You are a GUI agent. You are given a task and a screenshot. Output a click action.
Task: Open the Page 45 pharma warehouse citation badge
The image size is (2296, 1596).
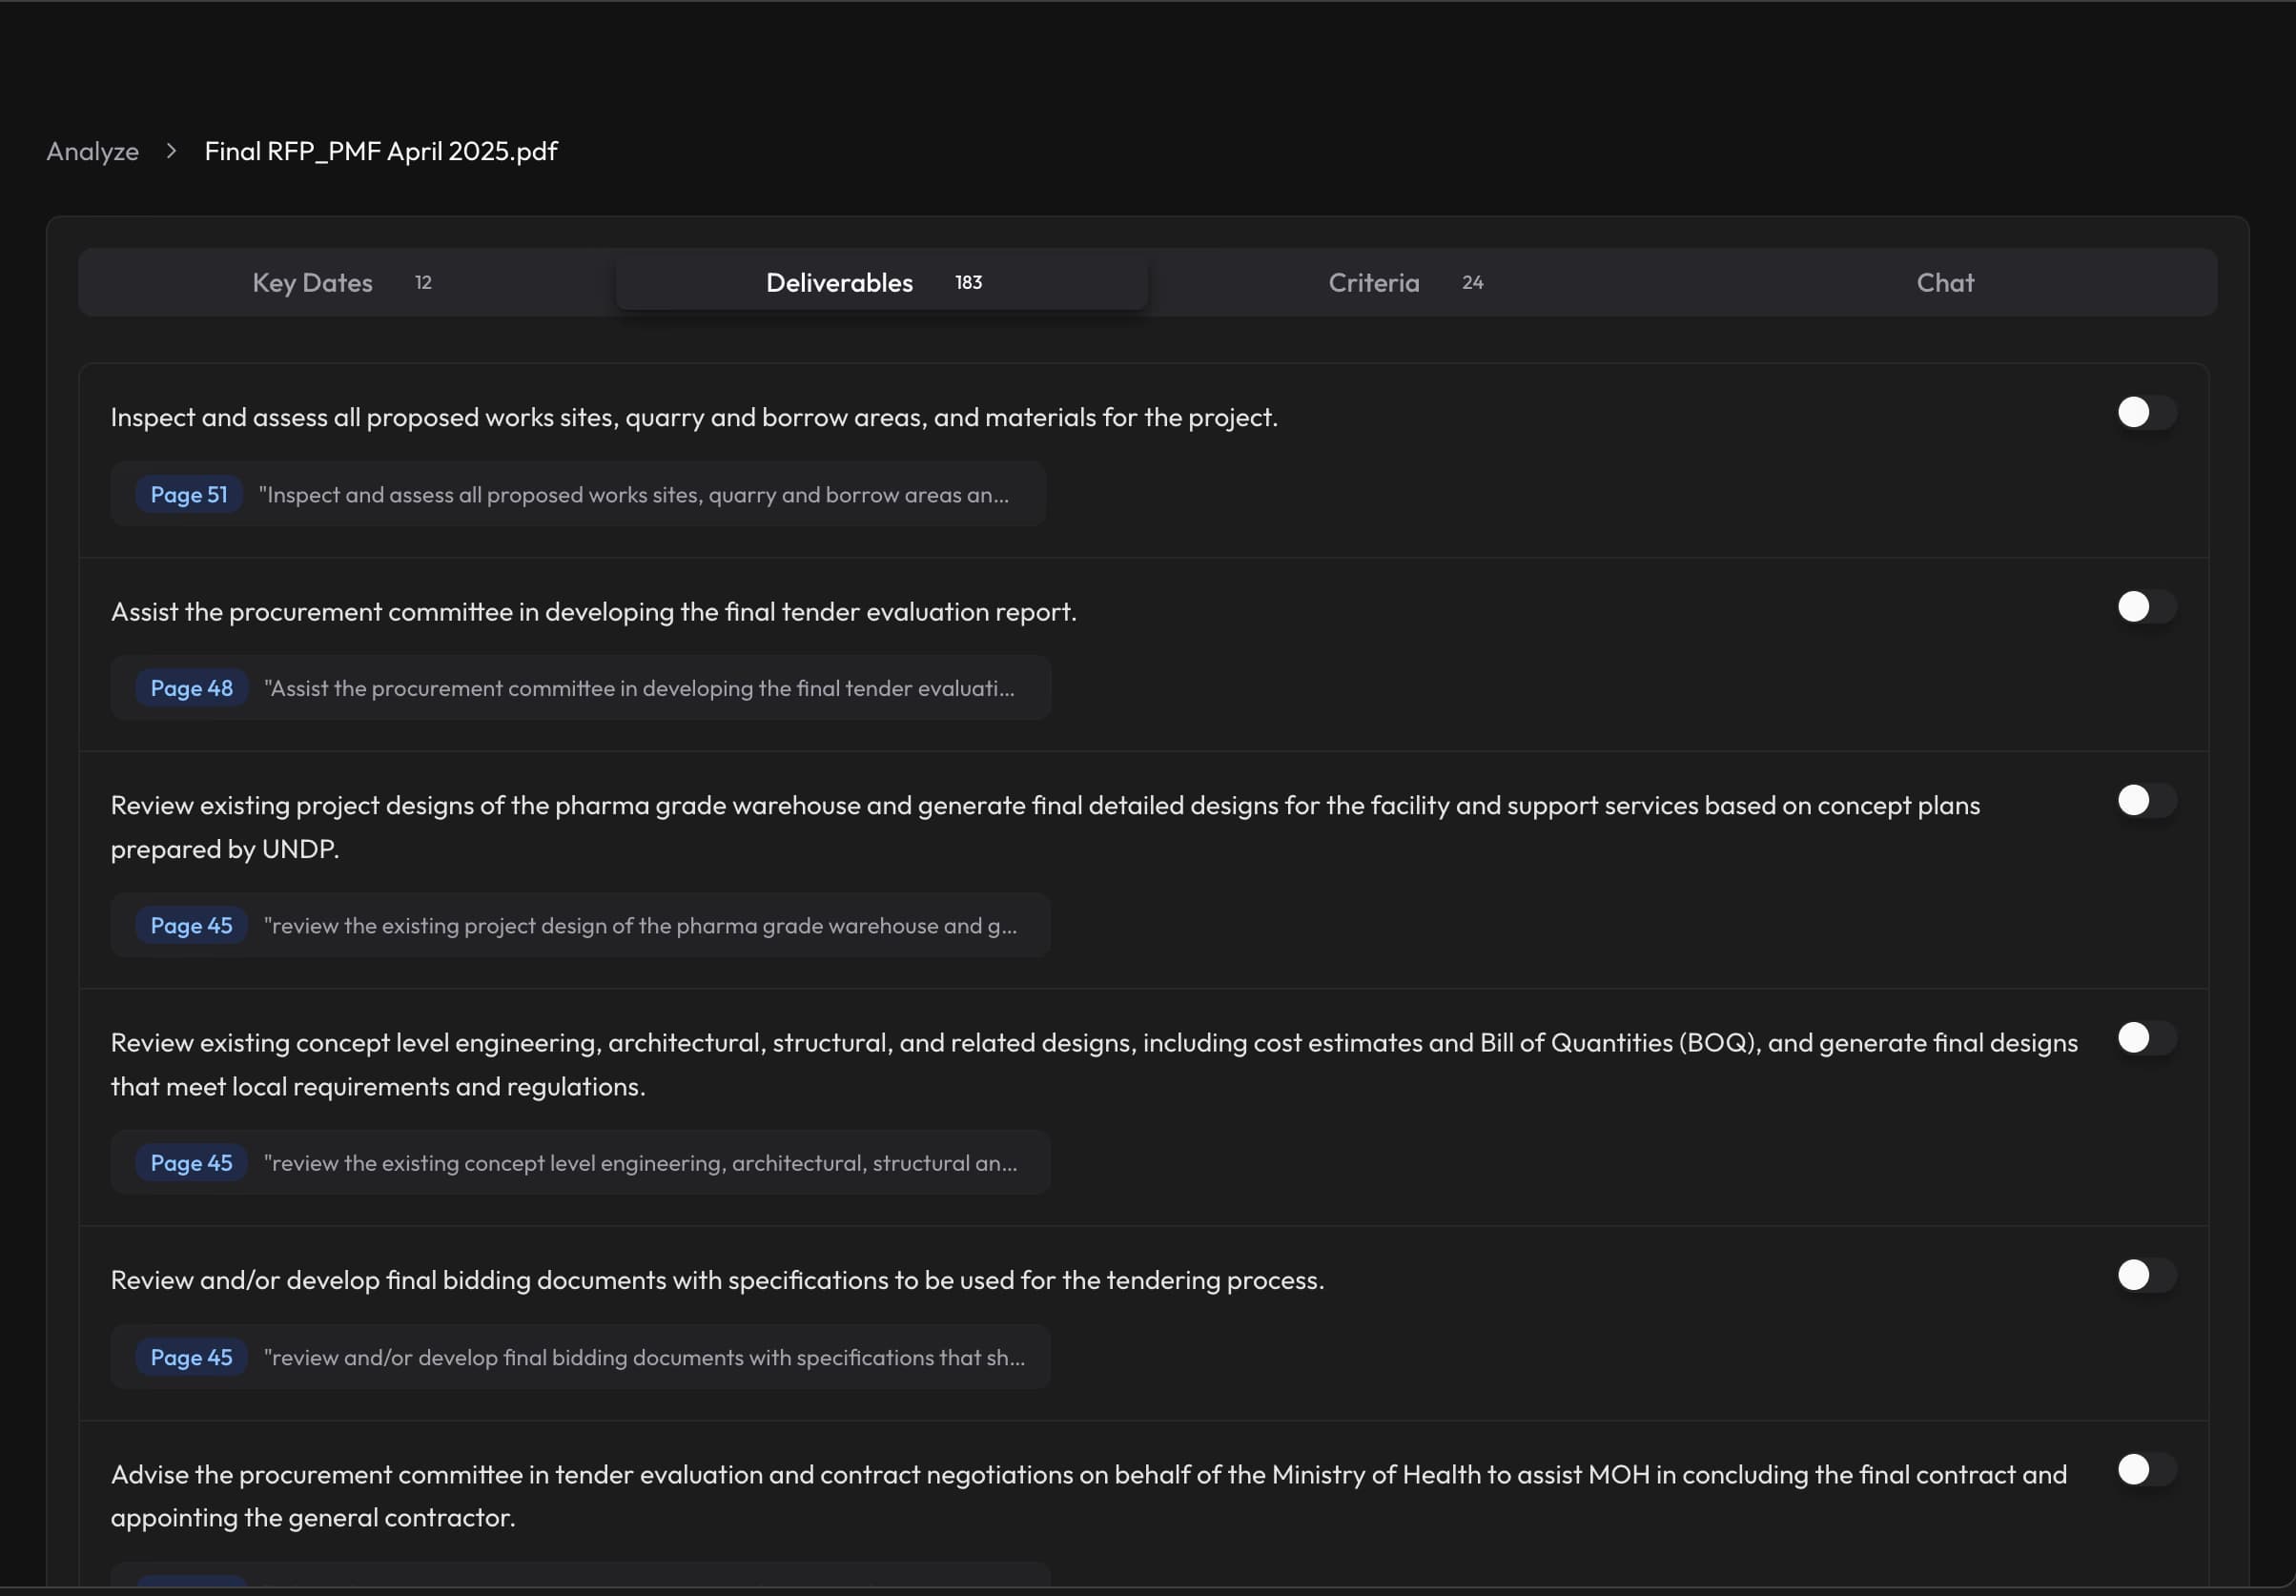click(191, 926)
